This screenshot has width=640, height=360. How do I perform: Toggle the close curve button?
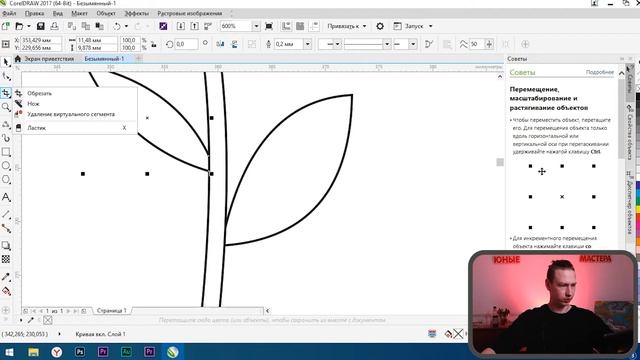tap(429, 44)
